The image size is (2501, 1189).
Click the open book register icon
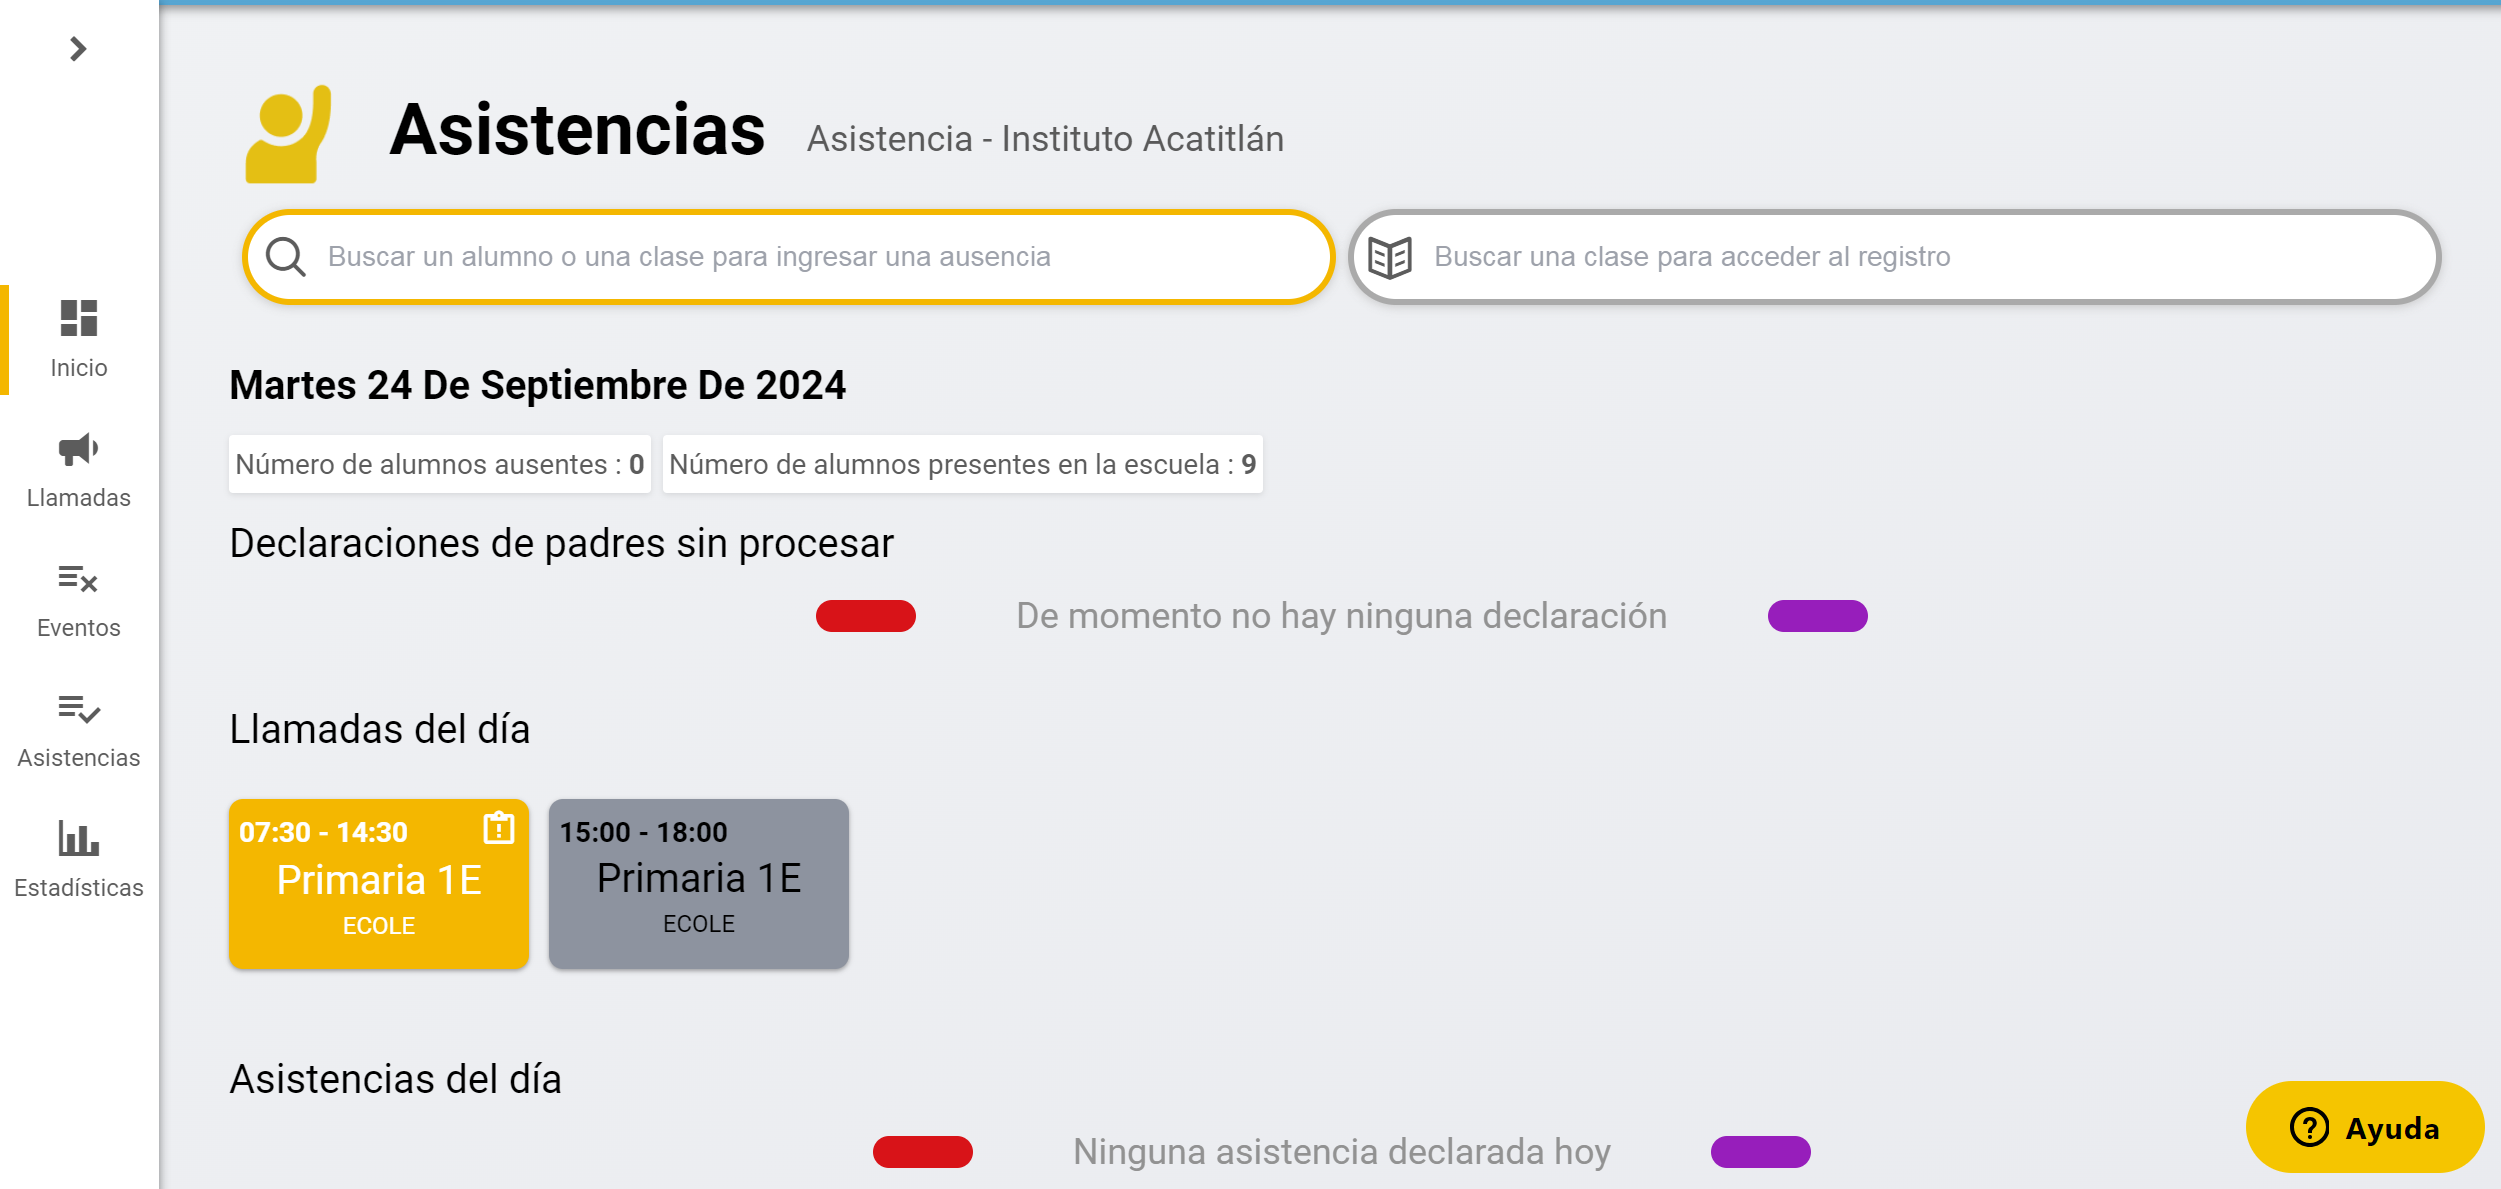coord(1389,257)
